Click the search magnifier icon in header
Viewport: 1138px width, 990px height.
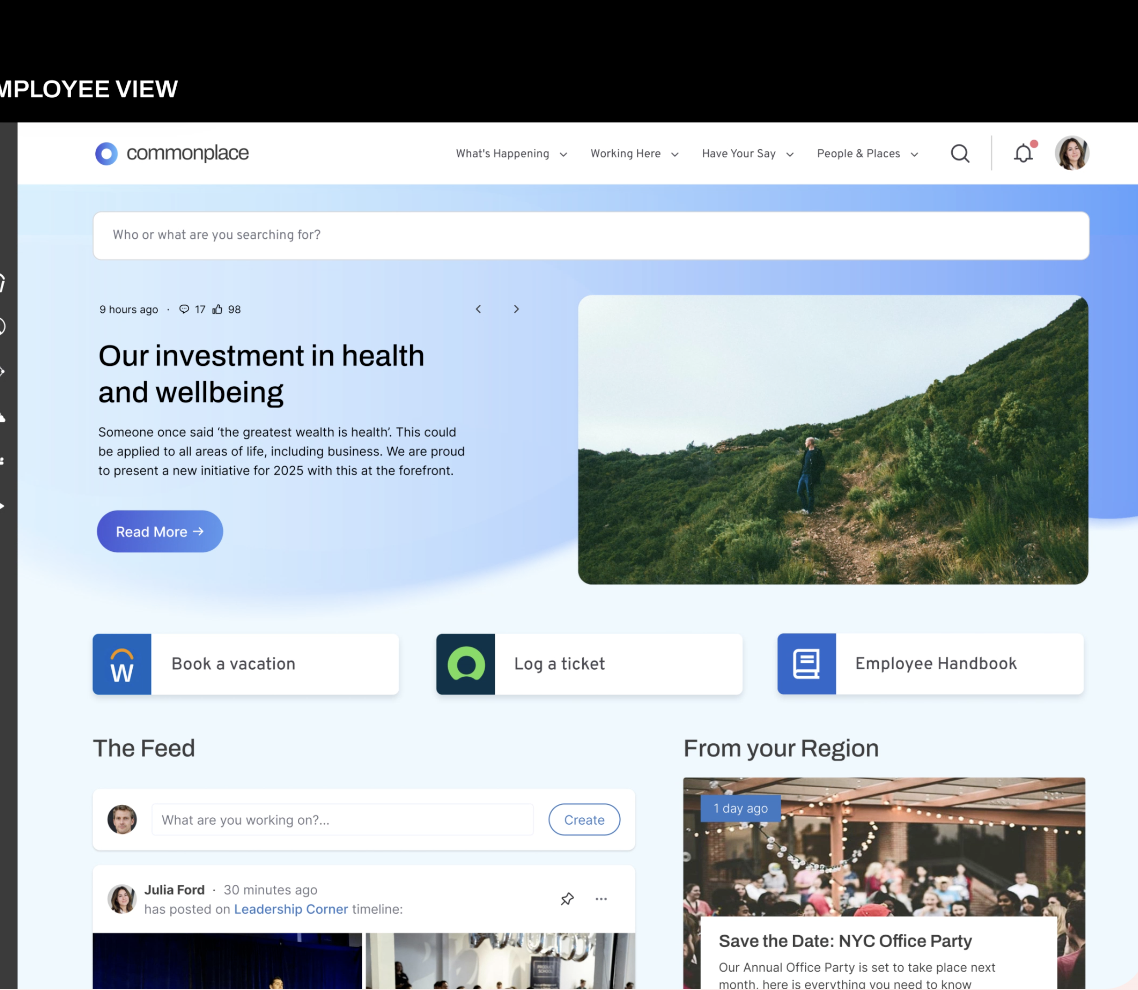[960, 153]
